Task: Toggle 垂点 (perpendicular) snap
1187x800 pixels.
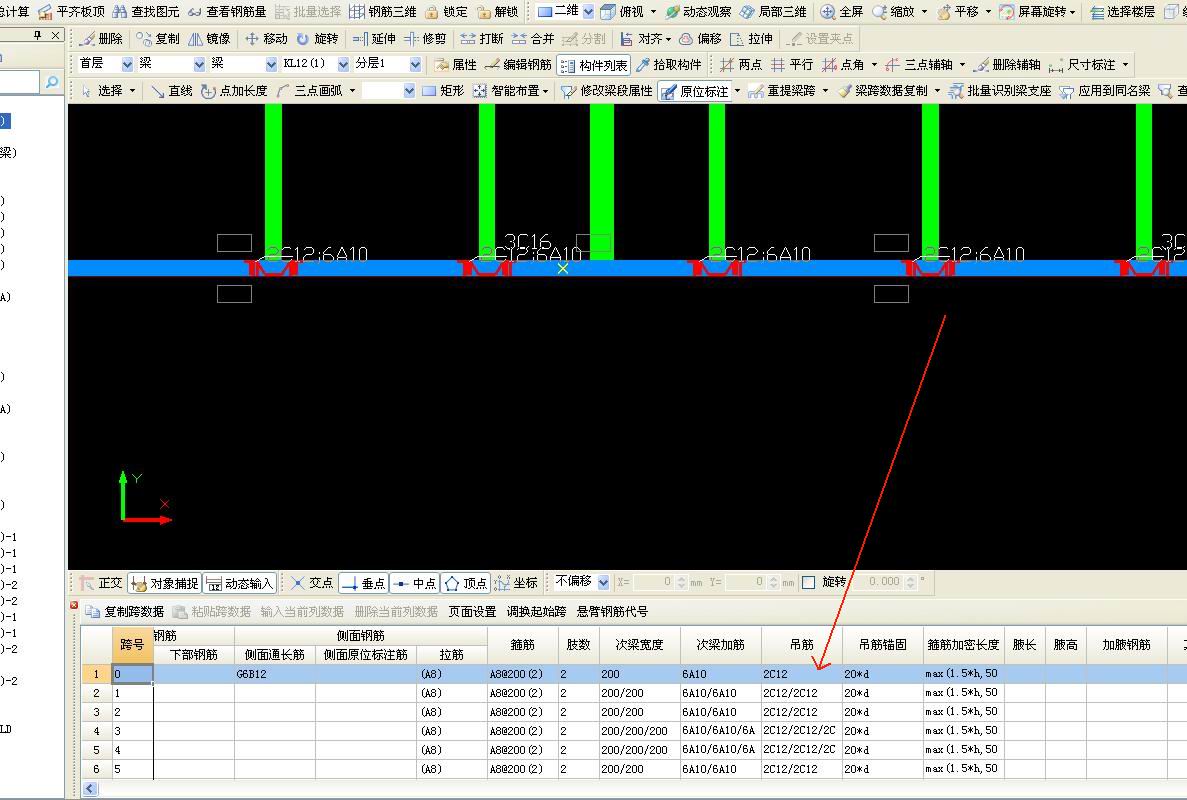Action: point(363,584)
